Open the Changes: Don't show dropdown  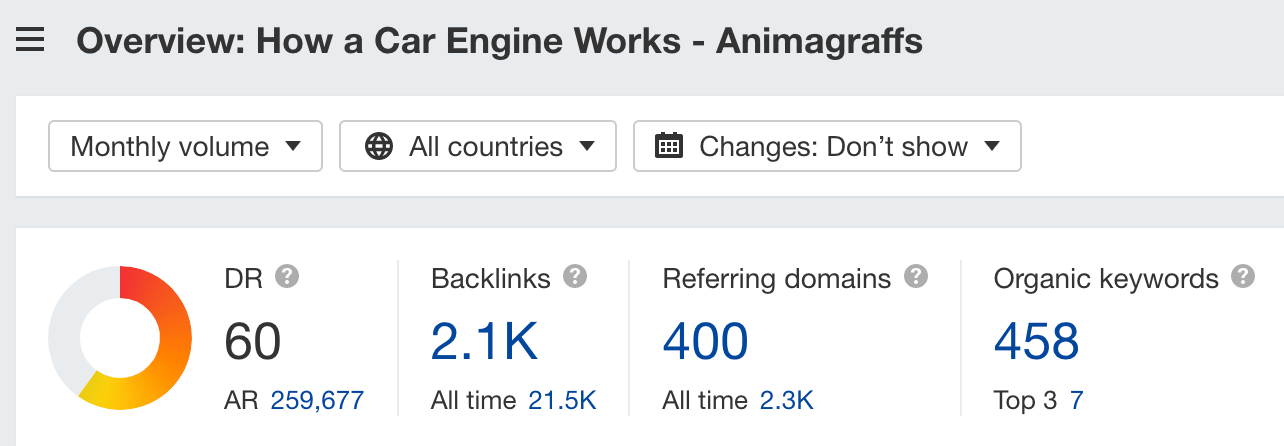click(827, 147)
